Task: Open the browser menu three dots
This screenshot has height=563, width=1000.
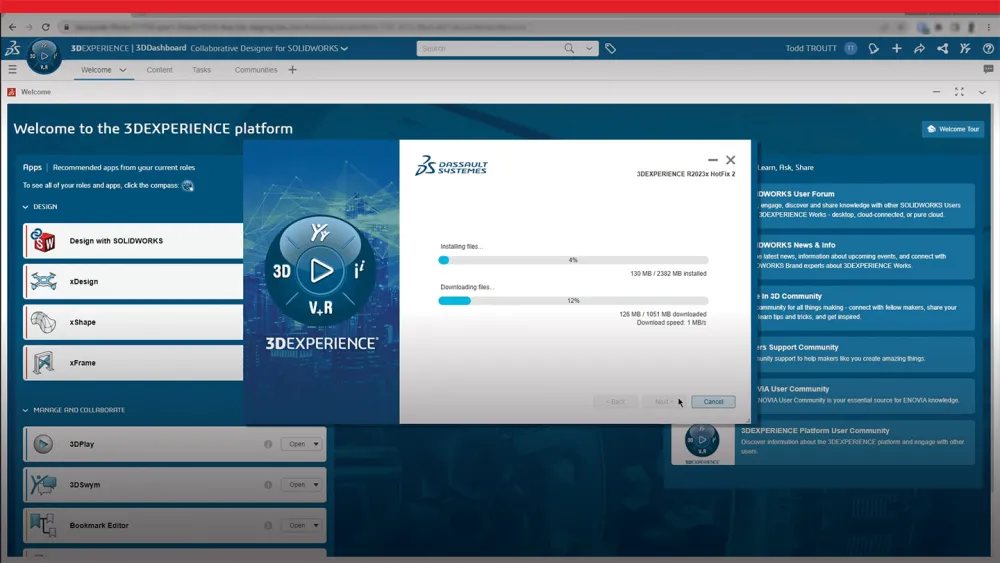Action: pos(989,27)
